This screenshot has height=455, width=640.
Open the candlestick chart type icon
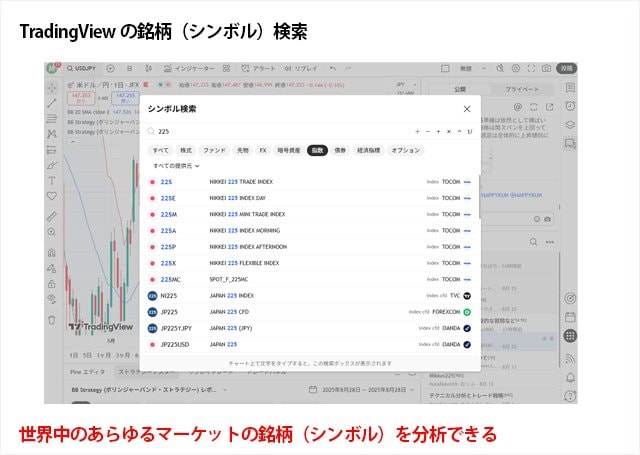pyautogui.click(x=149, y=69)
